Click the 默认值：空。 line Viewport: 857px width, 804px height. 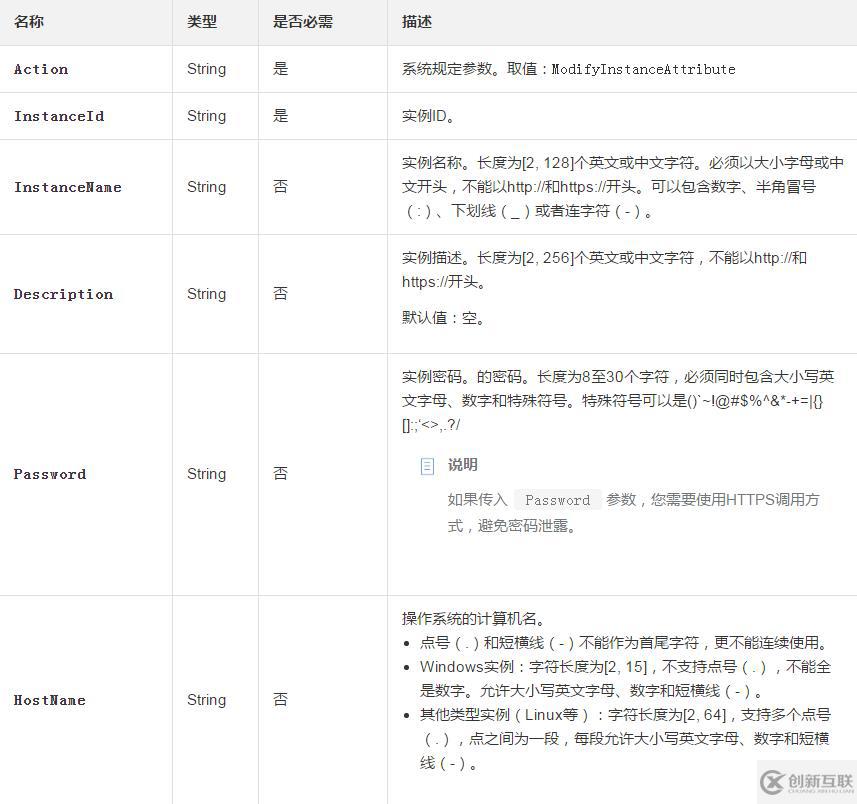tap(443, 318)
